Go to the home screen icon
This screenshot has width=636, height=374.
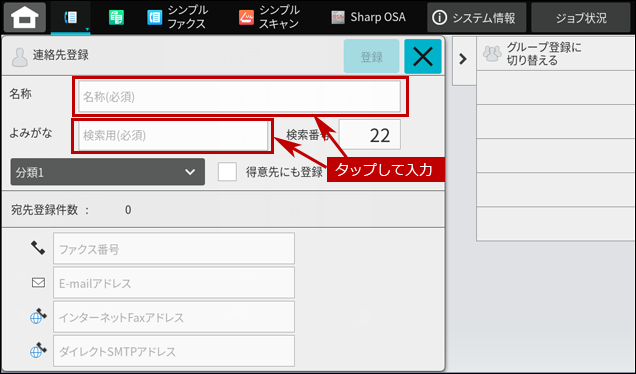[x=25, y=17]
